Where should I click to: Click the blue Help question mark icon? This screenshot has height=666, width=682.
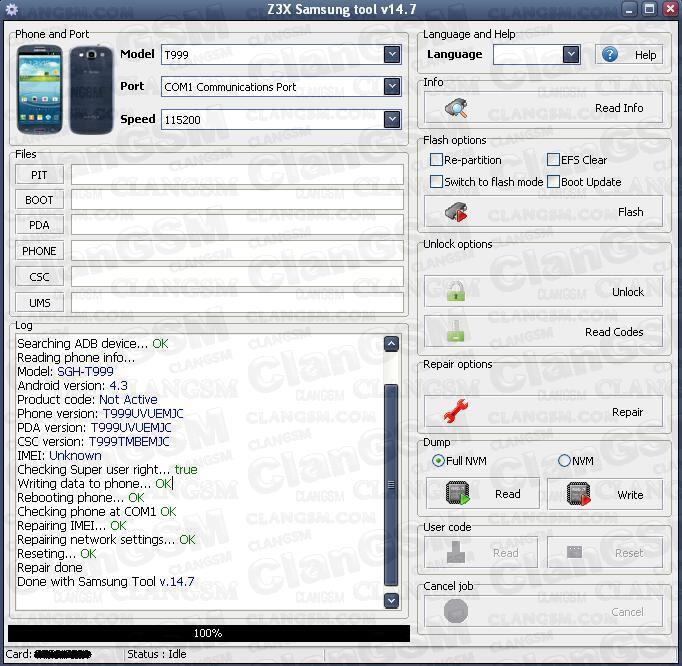[x=610, y=54]
